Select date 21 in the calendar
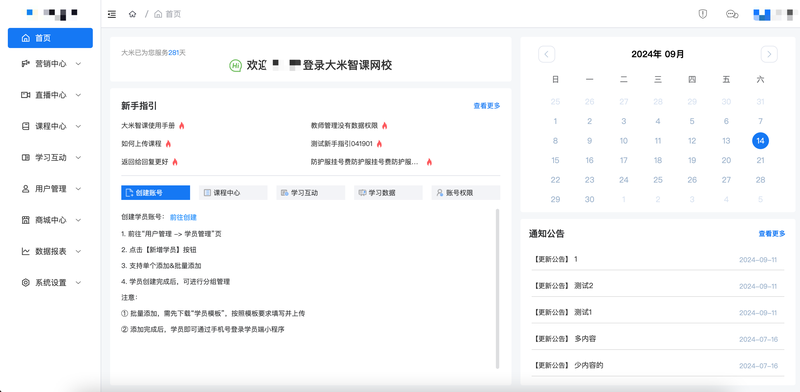Viewport: 800px width, 392px height. click(760, 160)
